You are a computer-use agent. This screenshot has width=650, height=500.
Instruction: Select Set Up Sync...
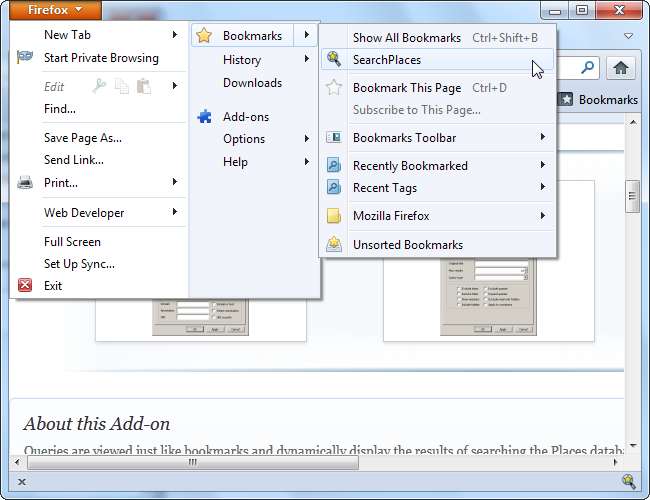[79, 264]
